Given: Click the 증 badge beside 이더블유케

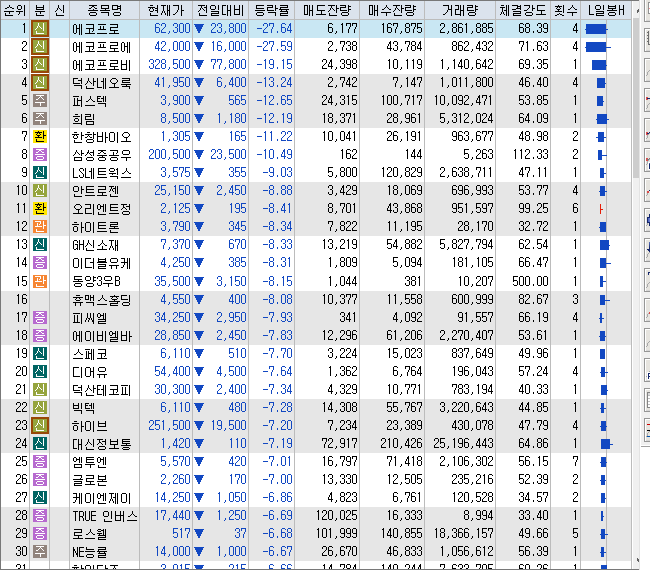Looking at the screenshot, I should 40,263.
